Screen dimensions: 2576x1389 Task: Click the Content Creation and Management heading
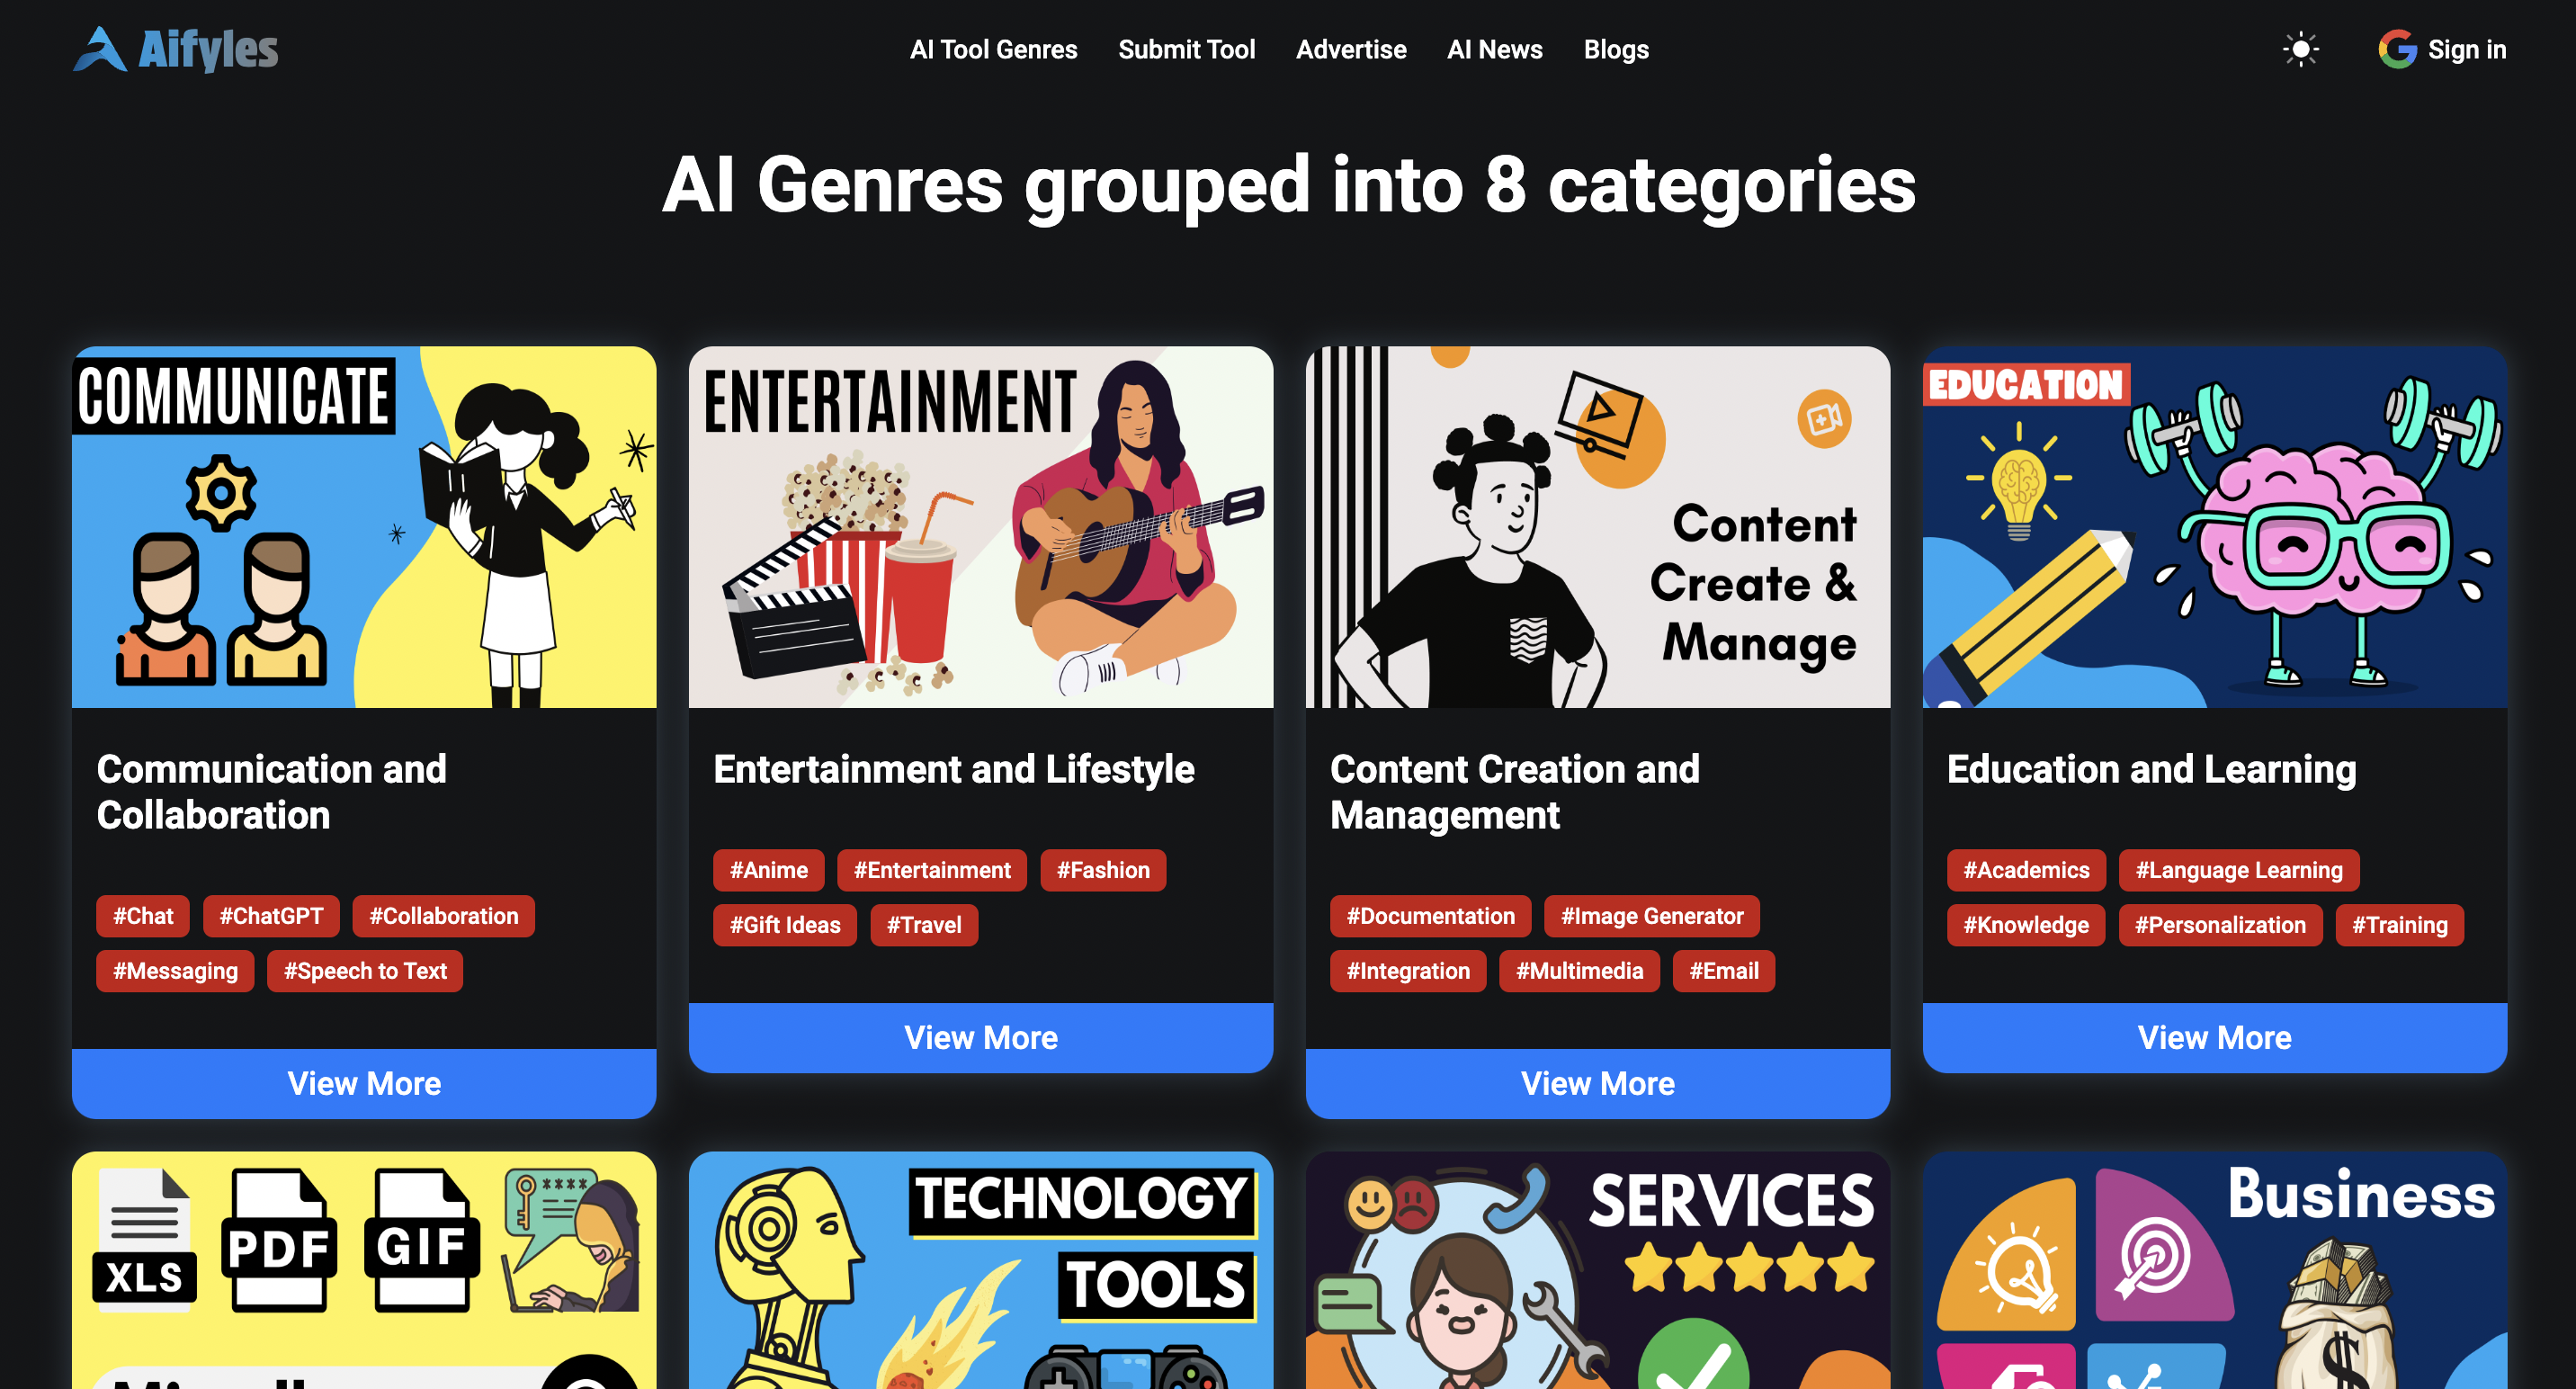(x=1514, y=792)
